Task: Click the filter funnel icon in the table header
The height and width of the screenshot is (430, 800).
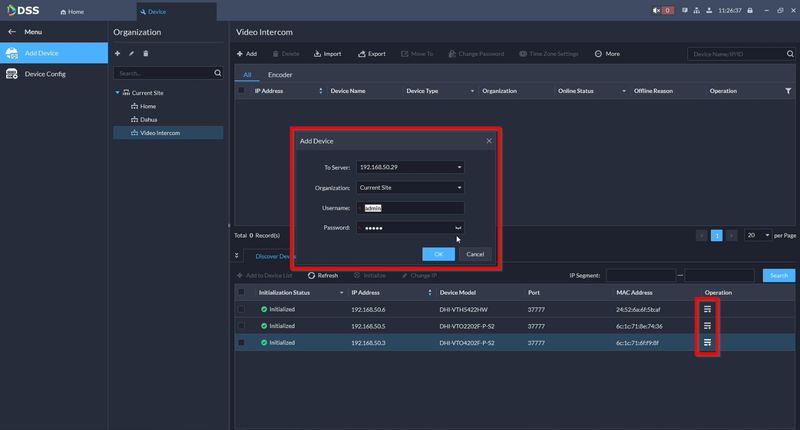Action: pos(788,91)
